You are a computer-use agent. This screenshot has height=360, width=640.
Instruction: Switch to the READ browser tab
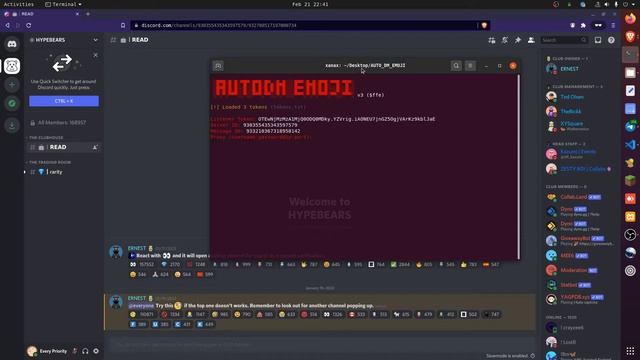41,14
